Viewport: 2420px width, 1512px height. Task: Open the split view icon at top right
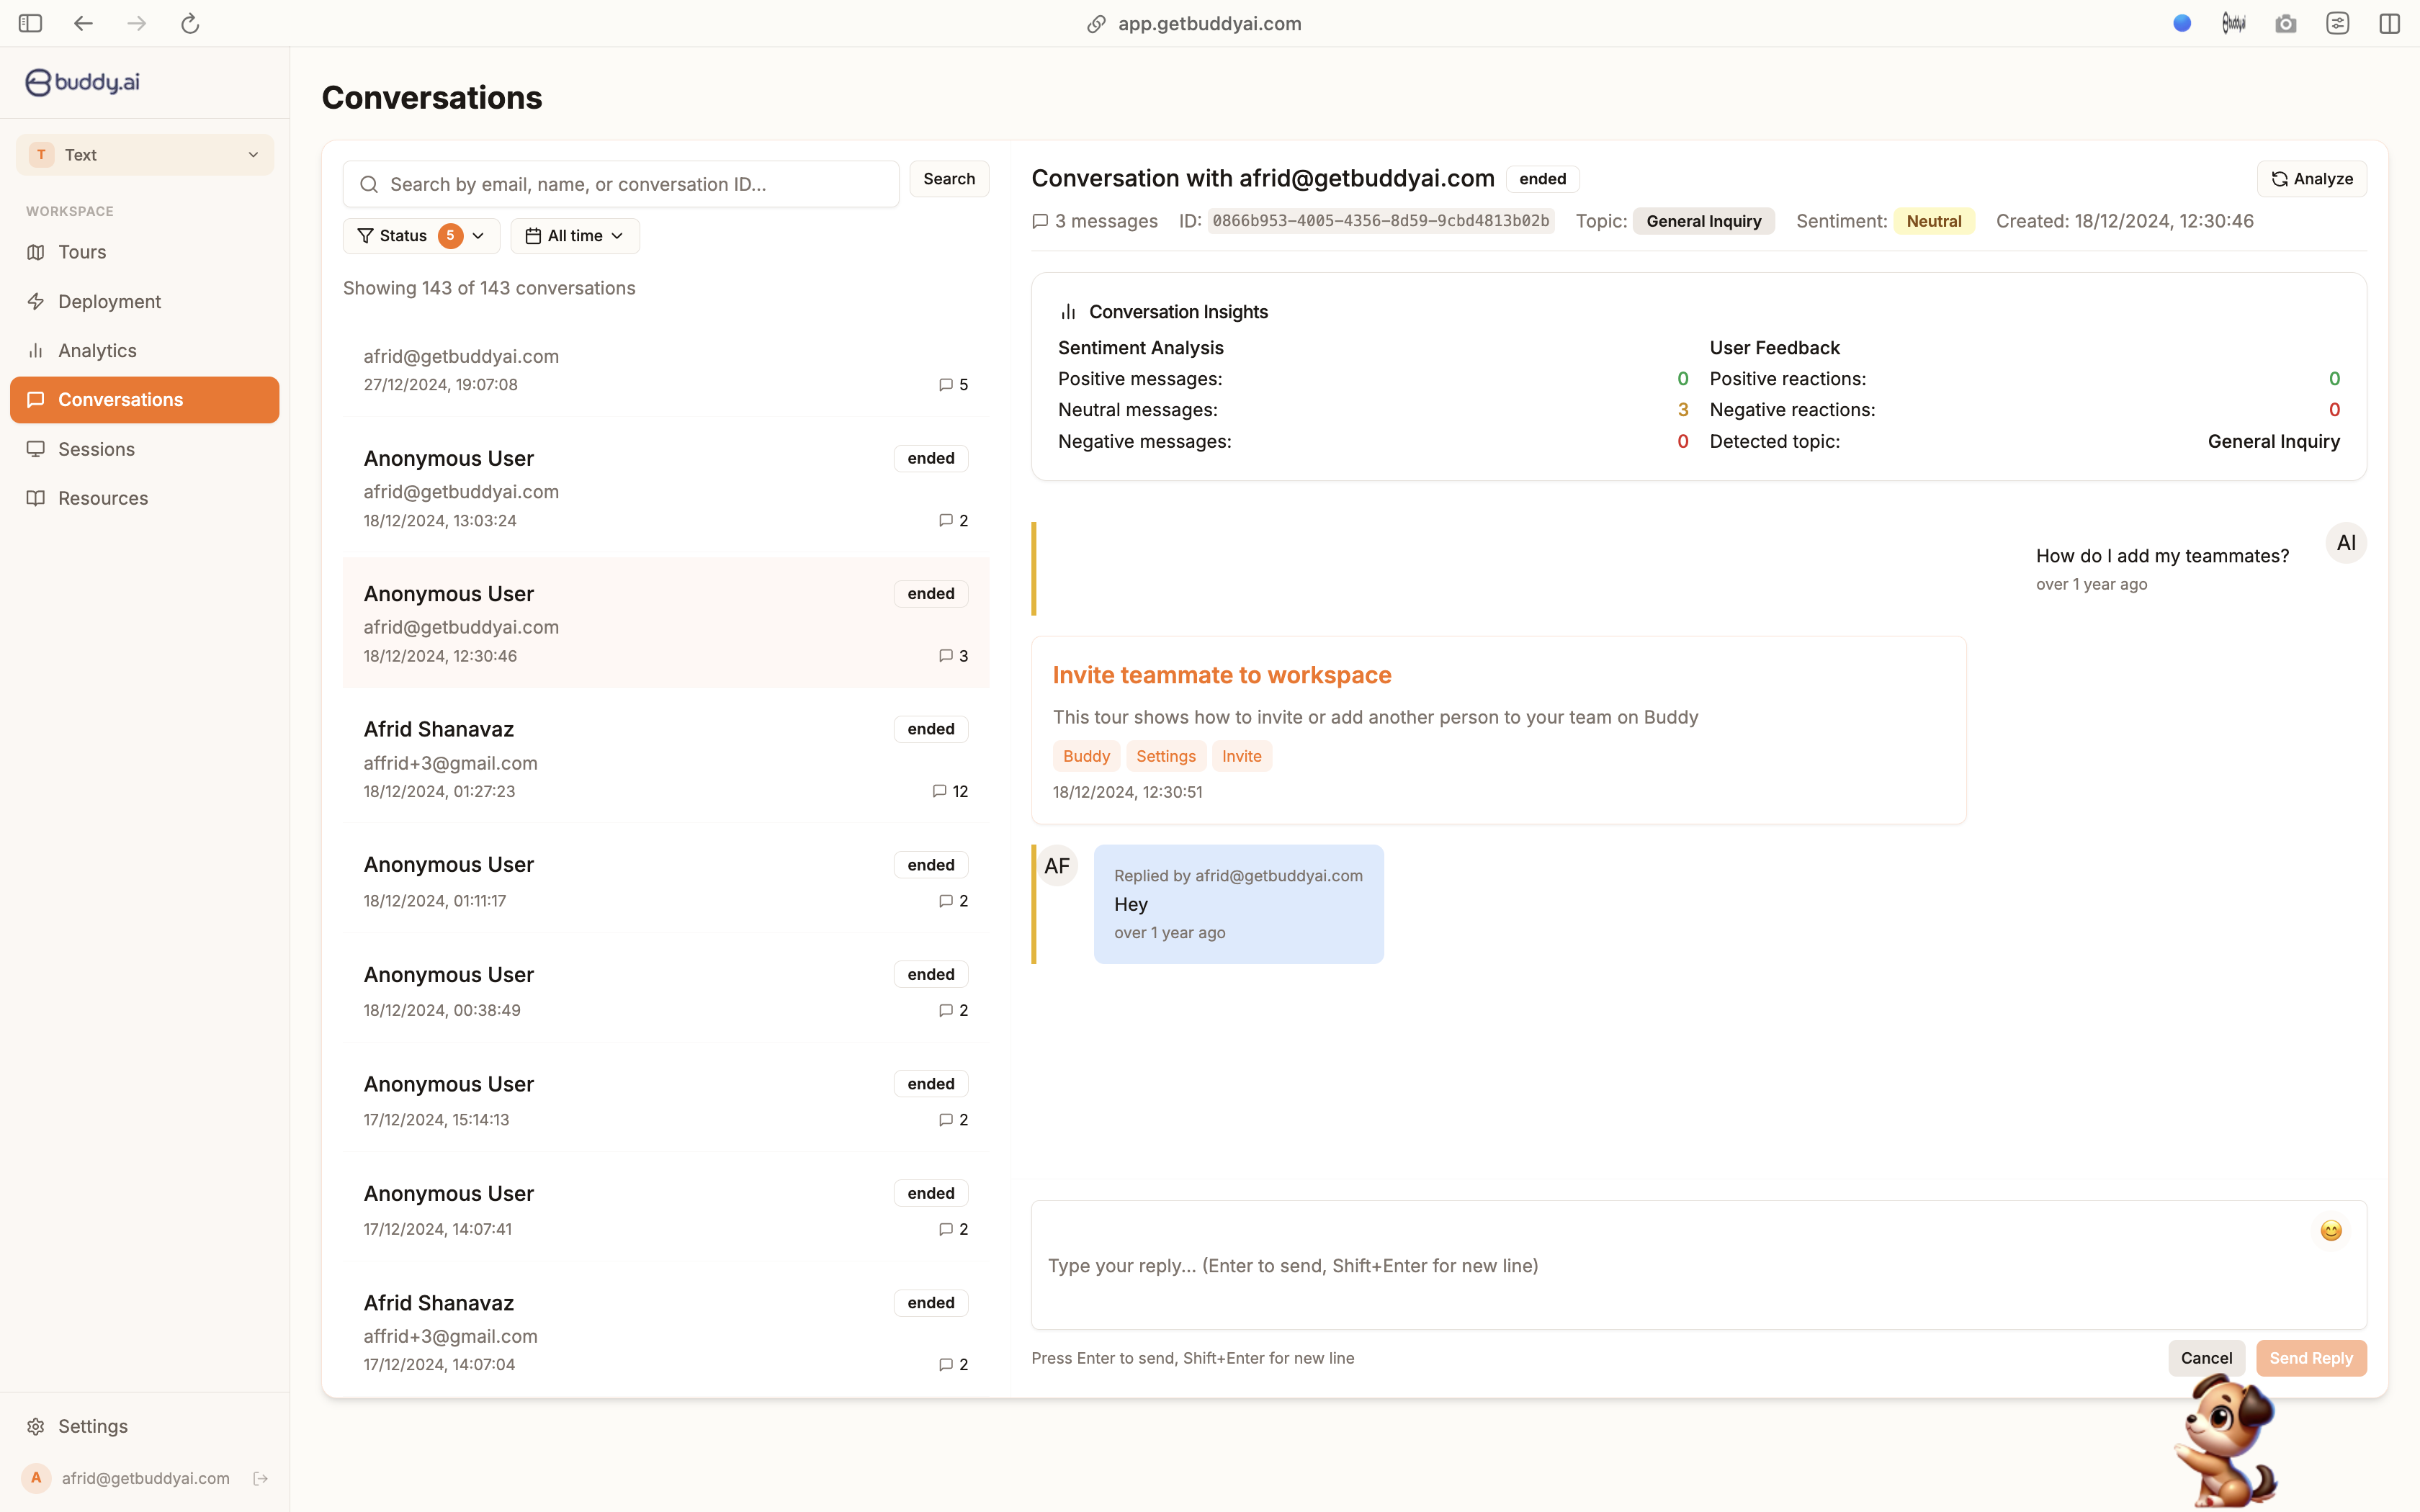[2390, 23]
